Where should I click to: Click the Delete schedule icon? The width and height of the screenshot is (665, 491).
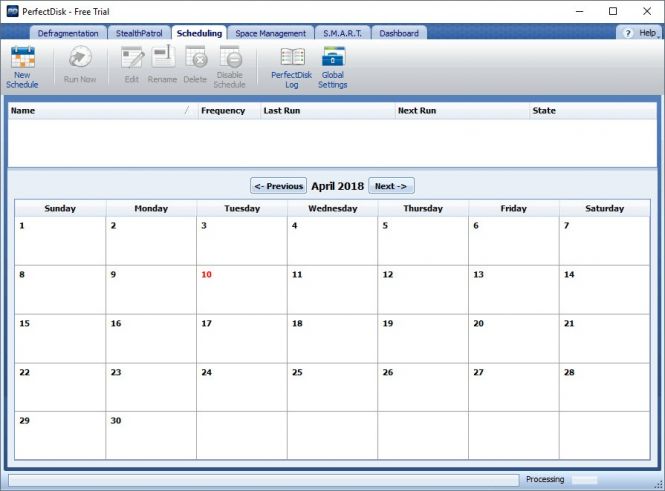coord(196,64)
